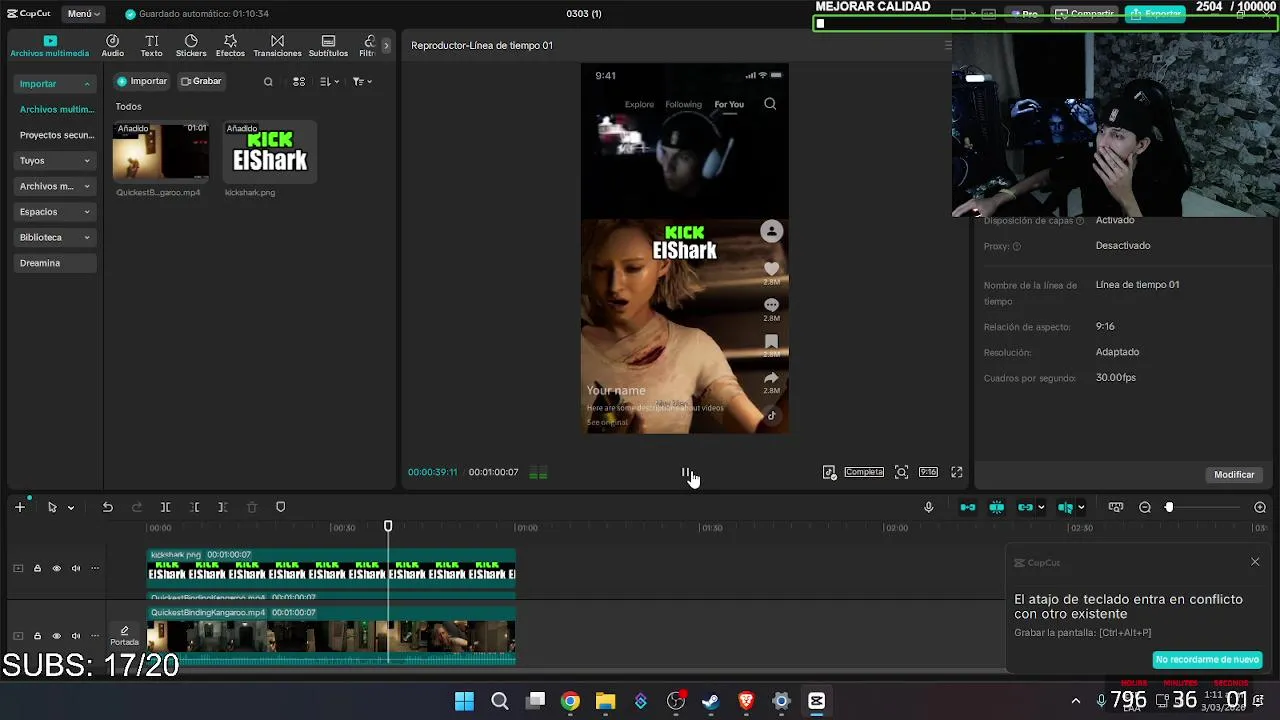This screenshot has width=1280, height=720.
Task: Open the Efectos tab
Action: coord(230,46)
